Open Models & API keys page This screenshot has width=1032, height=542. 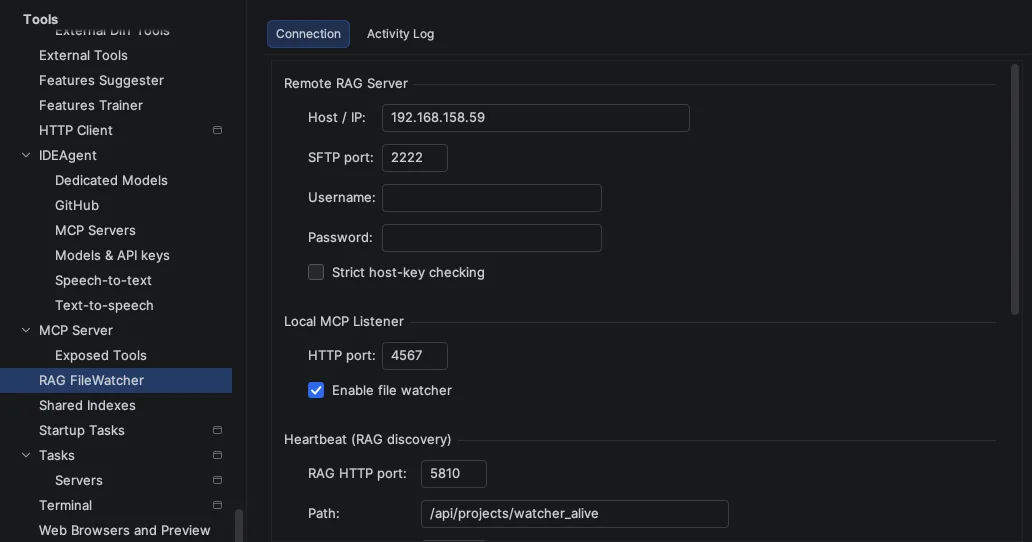click(113, 255)
